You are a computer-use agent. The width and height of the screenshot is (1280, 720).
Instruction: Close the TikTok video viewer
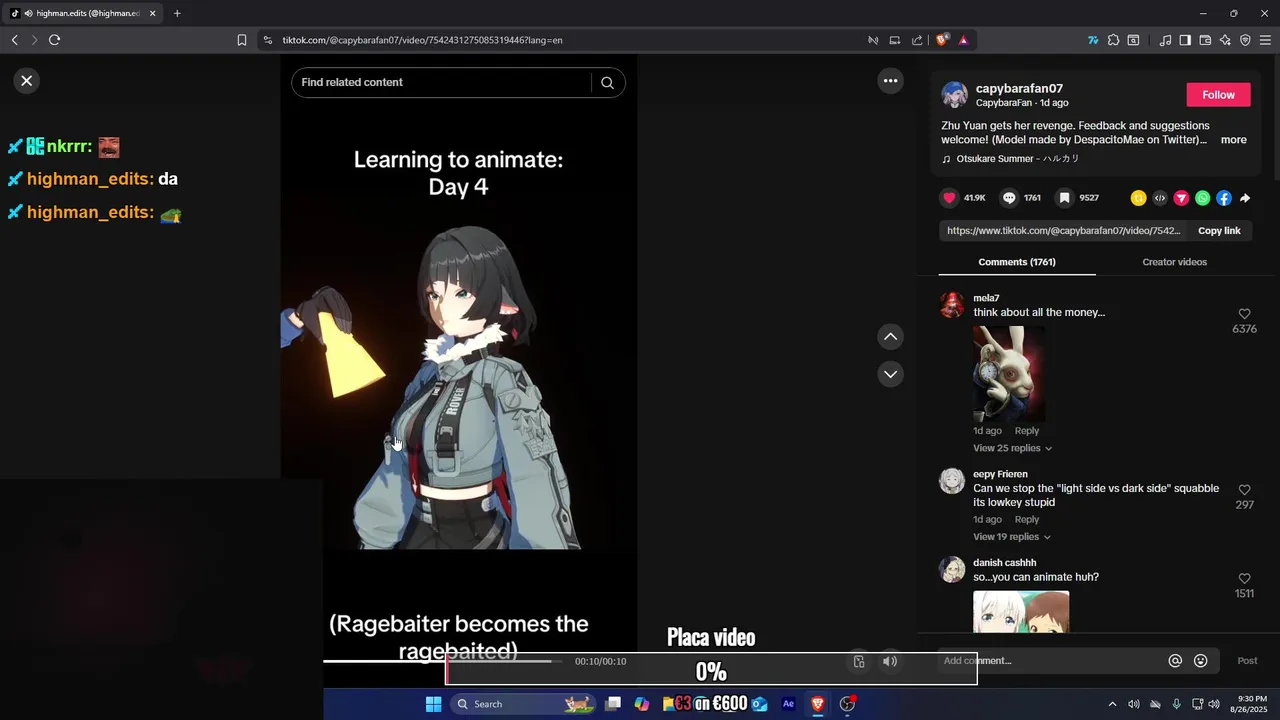pyautogui.click(x=27, y=81)
